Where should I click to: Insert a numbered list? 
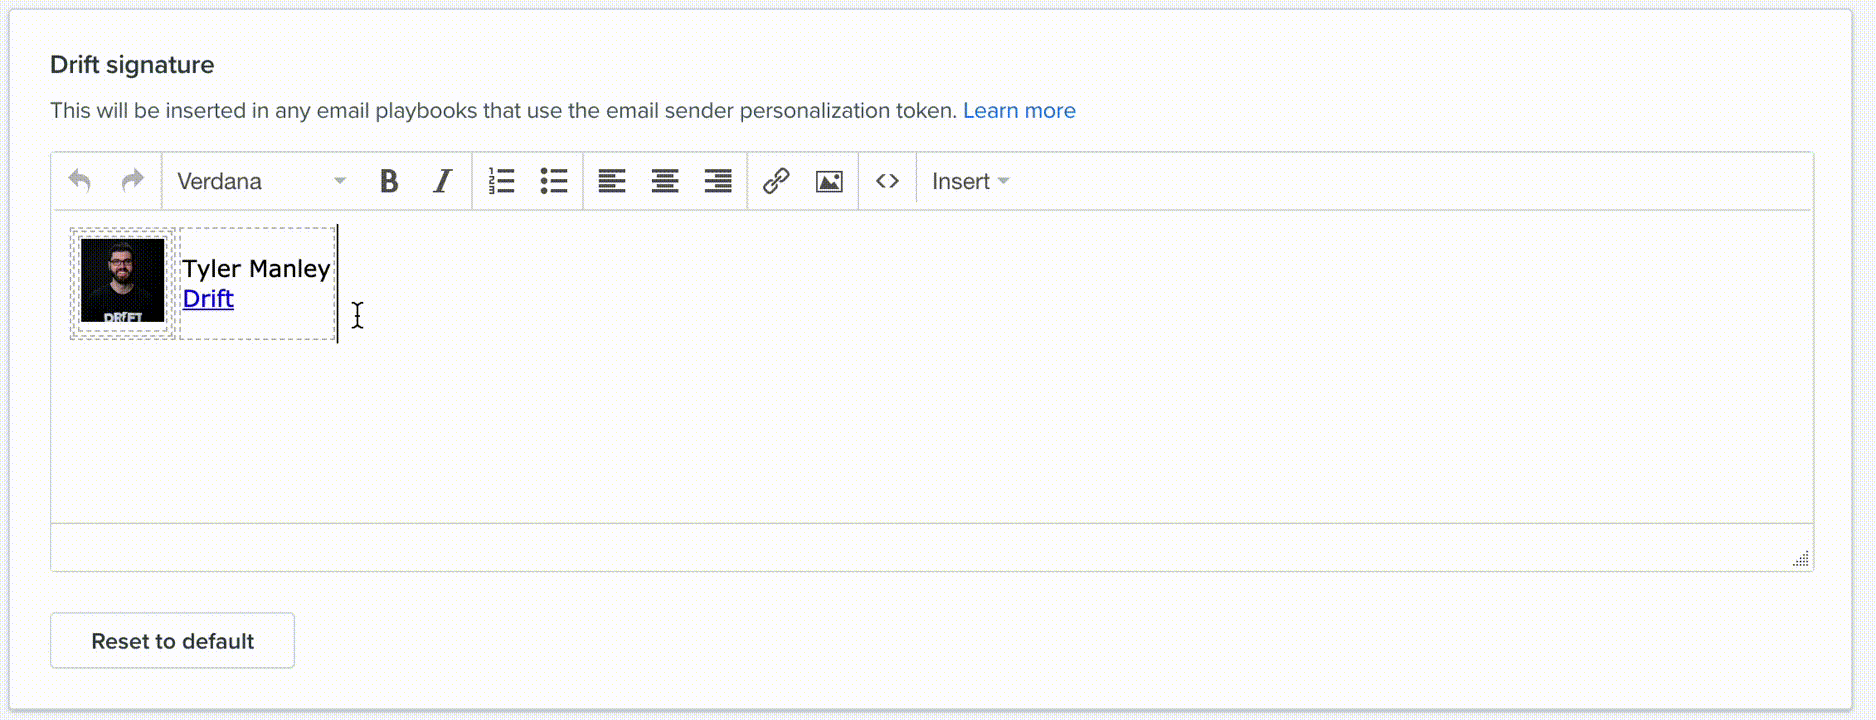[501, 181]
